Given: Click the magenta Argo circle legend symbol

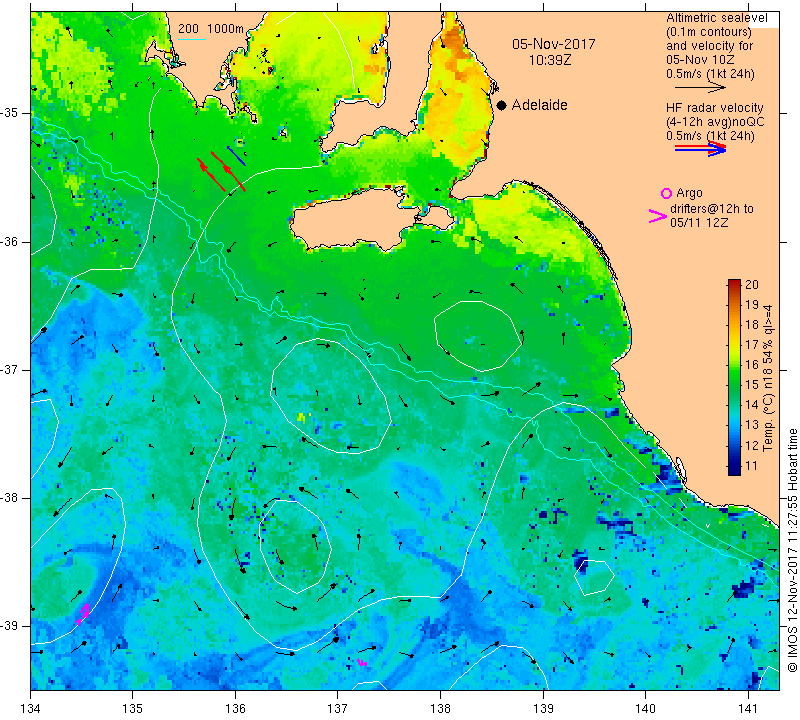Looking at the screenshot, I should [x=666, y=193].
